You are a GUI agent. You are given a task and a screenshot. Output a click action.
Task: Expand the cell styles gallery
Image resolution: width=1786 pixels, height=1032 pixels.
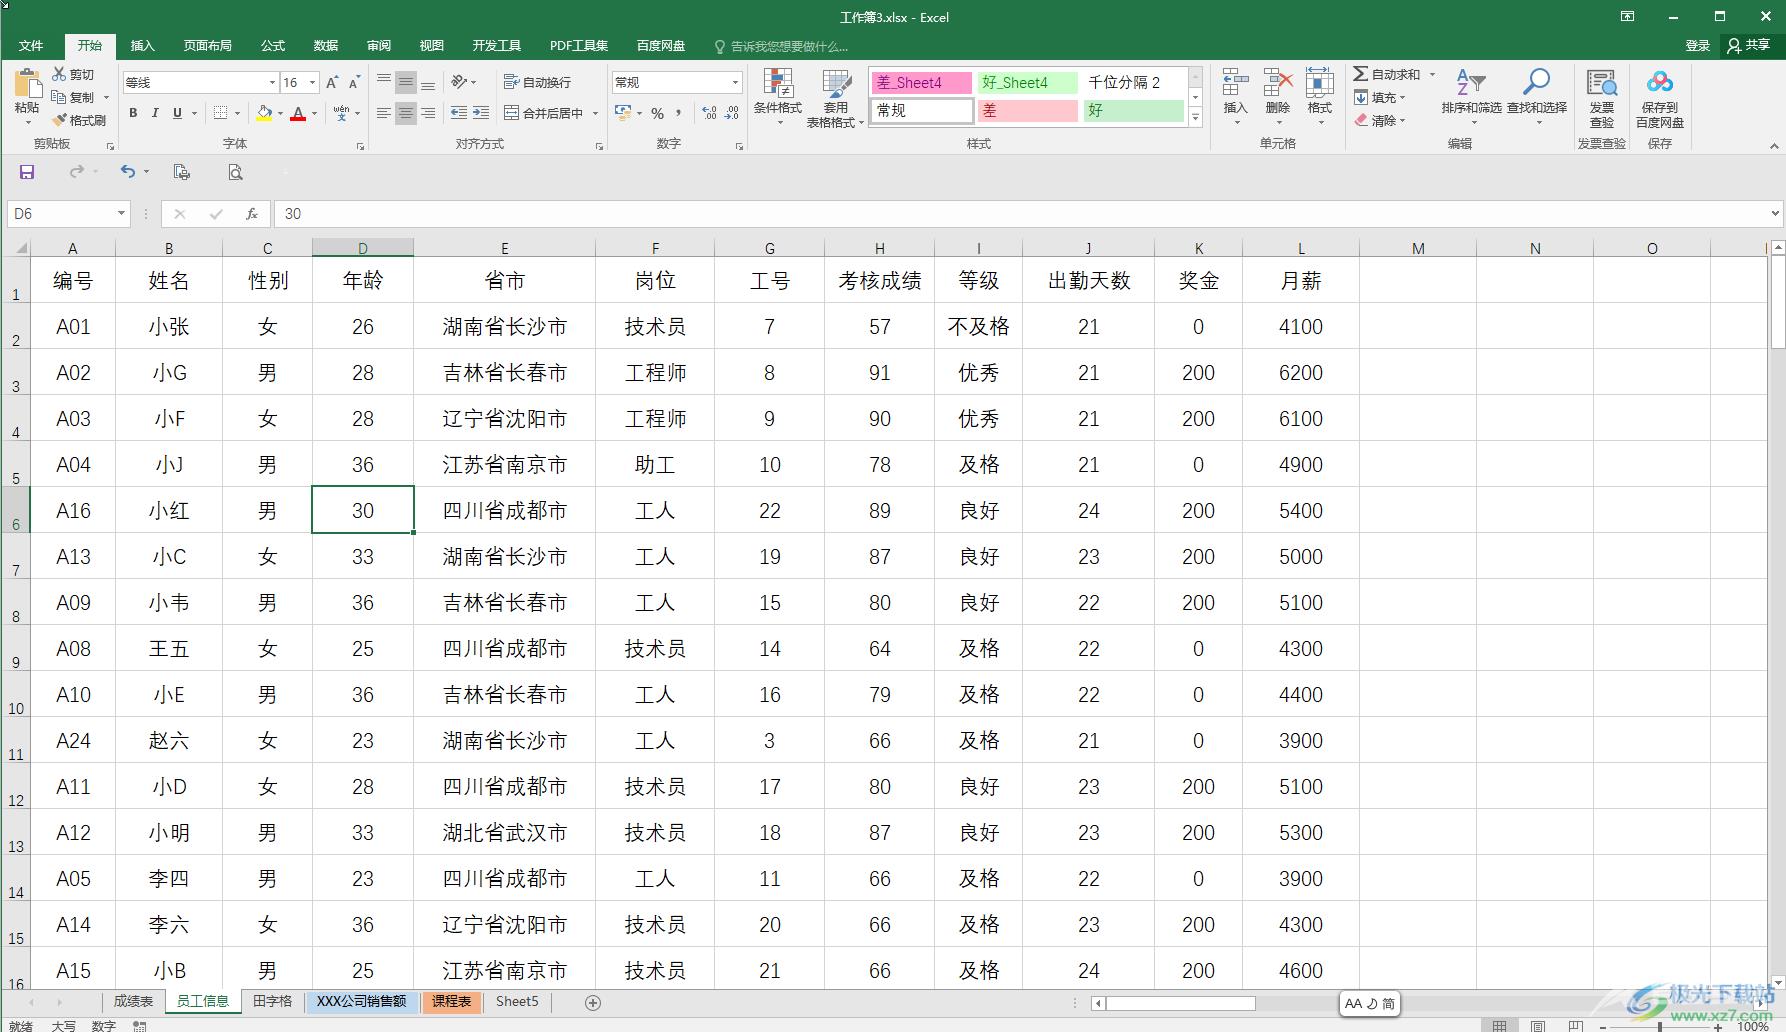1195,117
